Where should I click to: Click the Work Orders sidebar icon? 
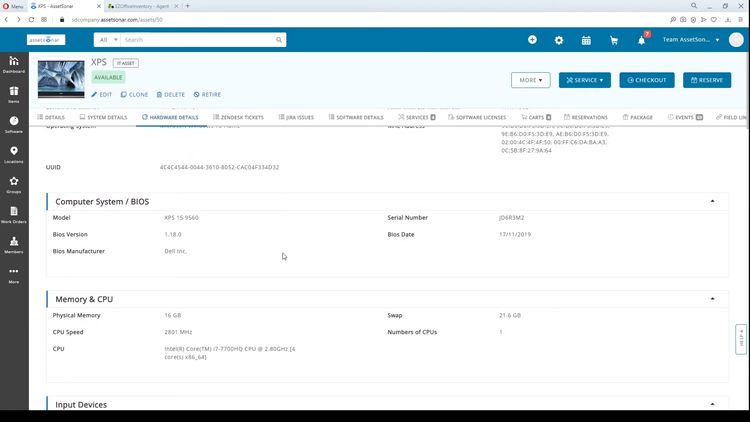(x=14, y=215)
